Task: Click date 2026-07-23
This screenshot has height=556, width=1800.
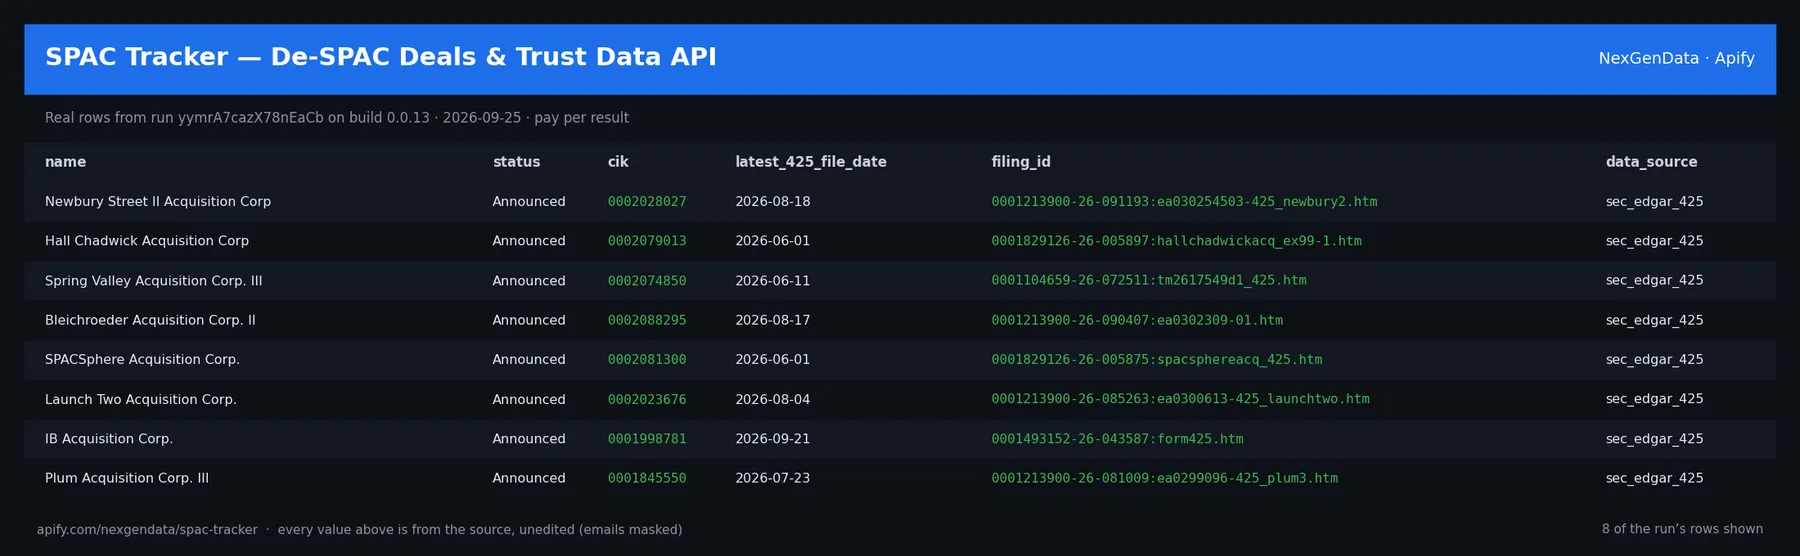Action: (773, 478)
